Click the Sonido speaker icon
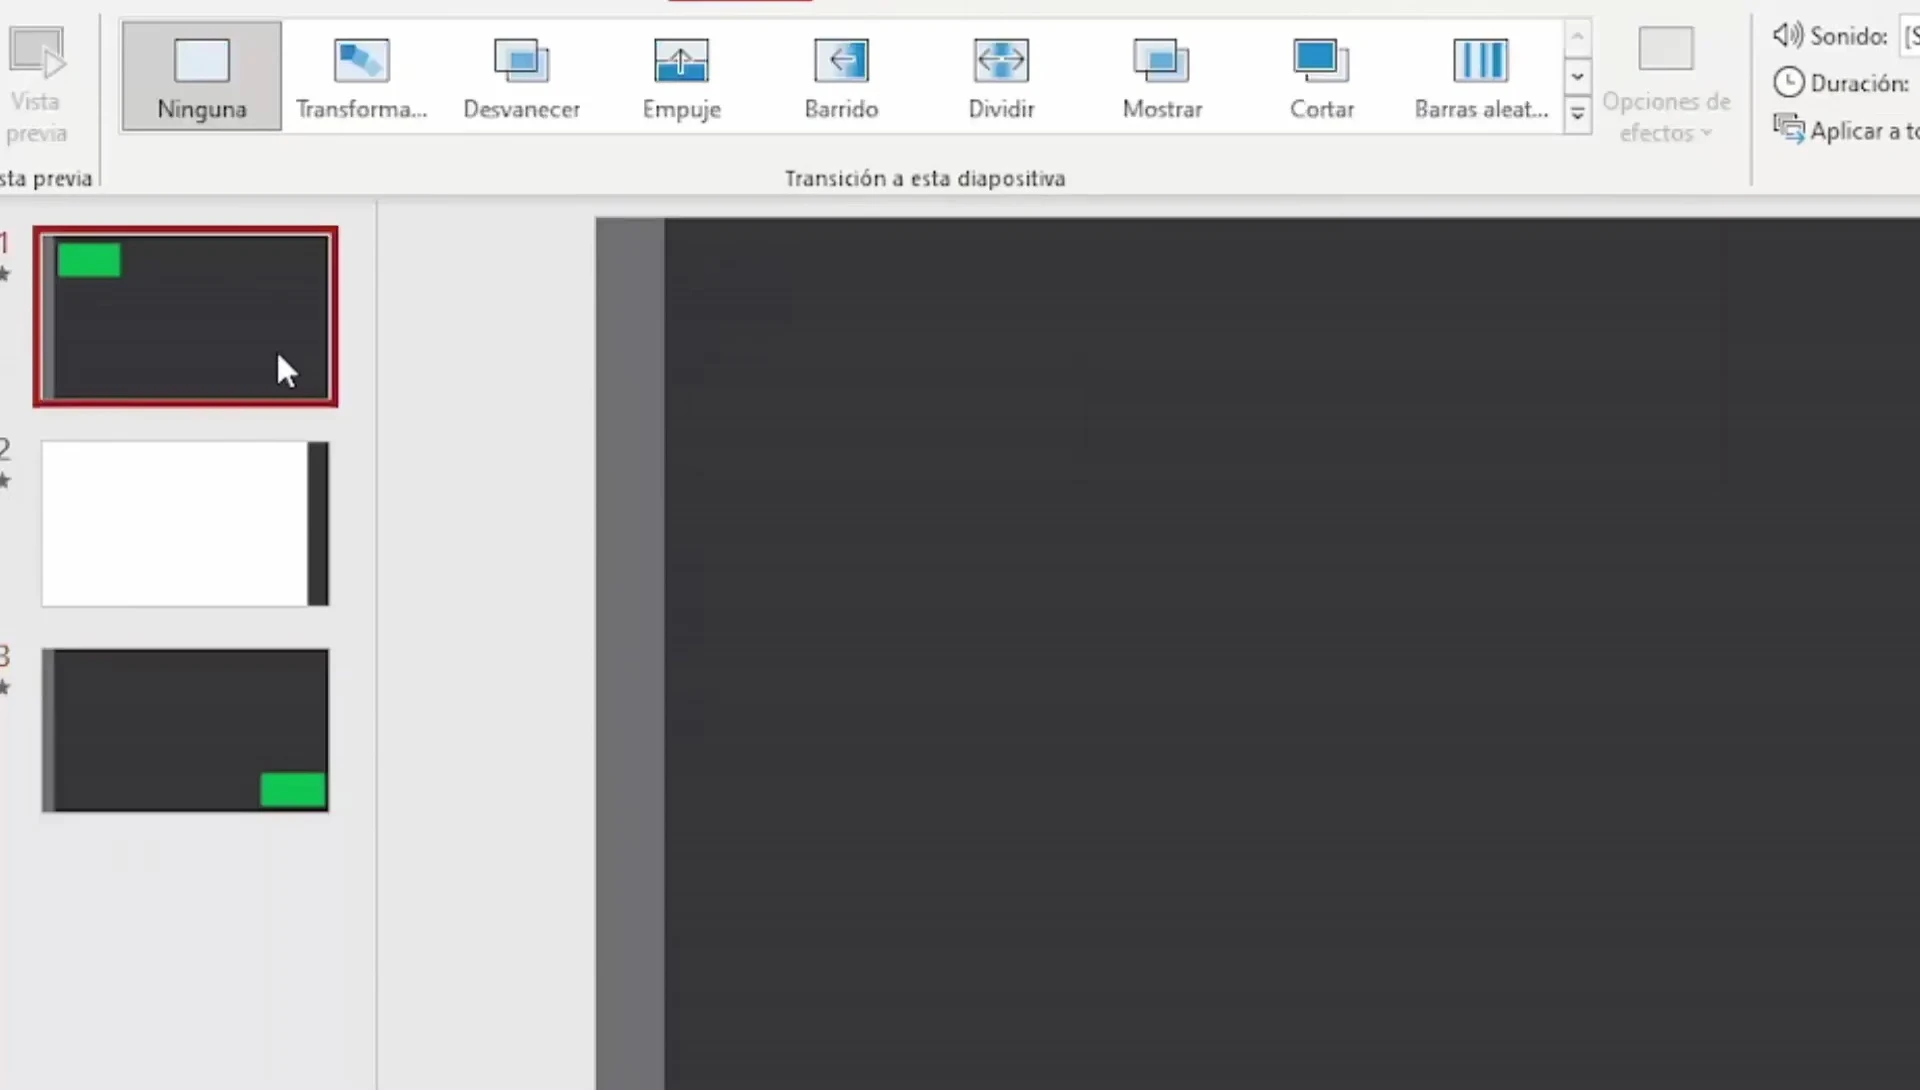The height and width of the screenshot is (1090, 1920). click(x=1787, y=35)
